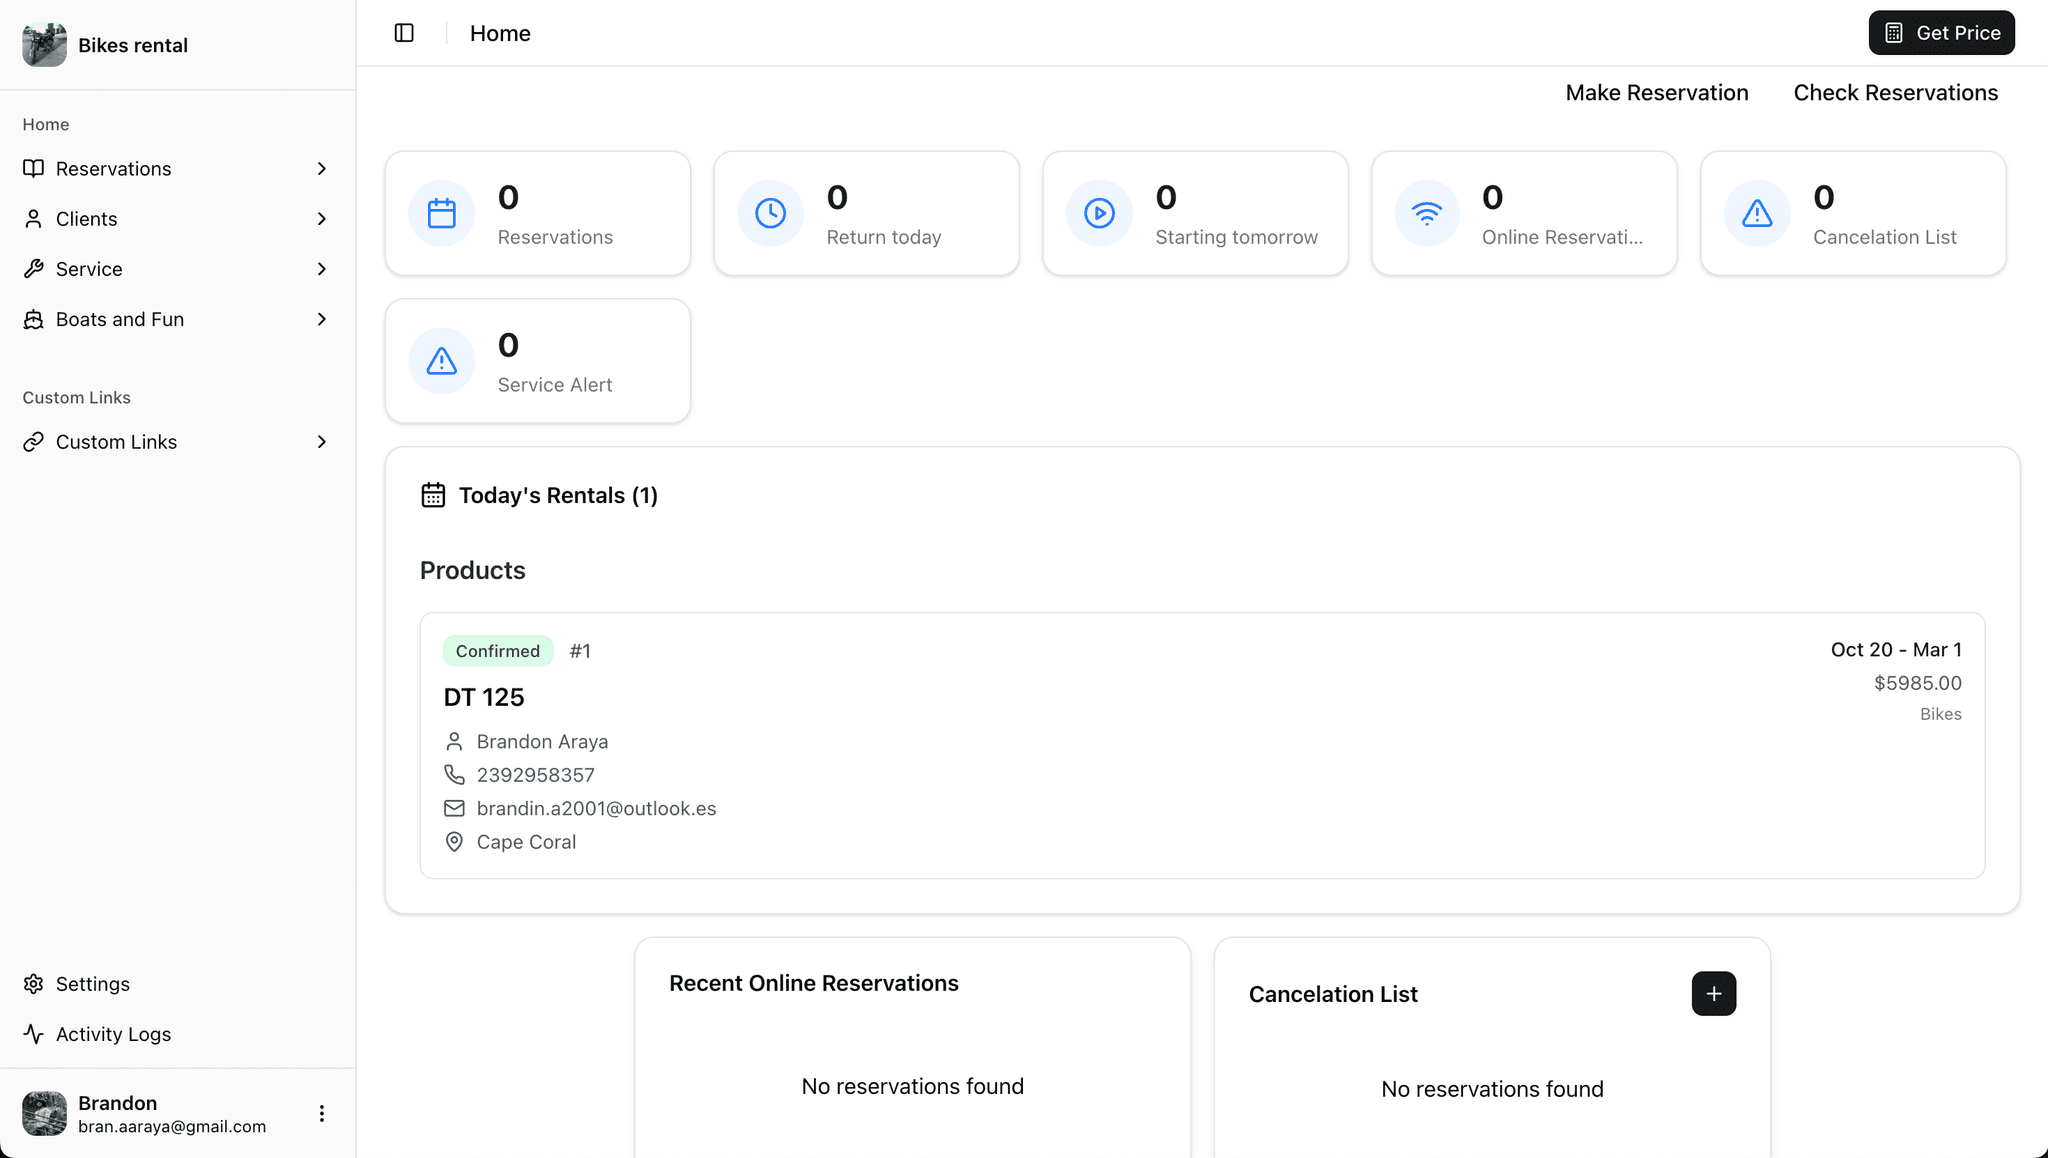Viewport: 2048px width, 1158px height.
Task: Click the calendar icon on Reservations card
Action: coord(442,213)
